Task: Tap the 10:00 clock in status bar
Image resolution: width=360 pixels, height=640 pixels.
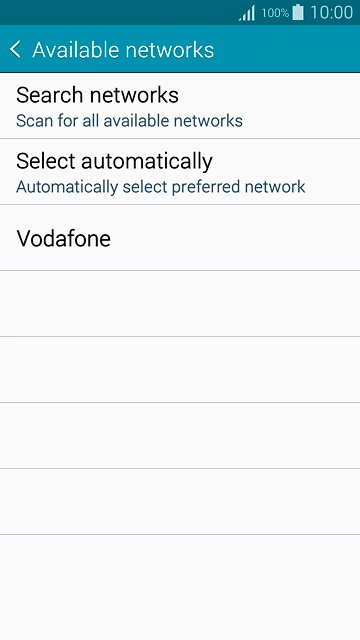Action: [x=331, y=13]
